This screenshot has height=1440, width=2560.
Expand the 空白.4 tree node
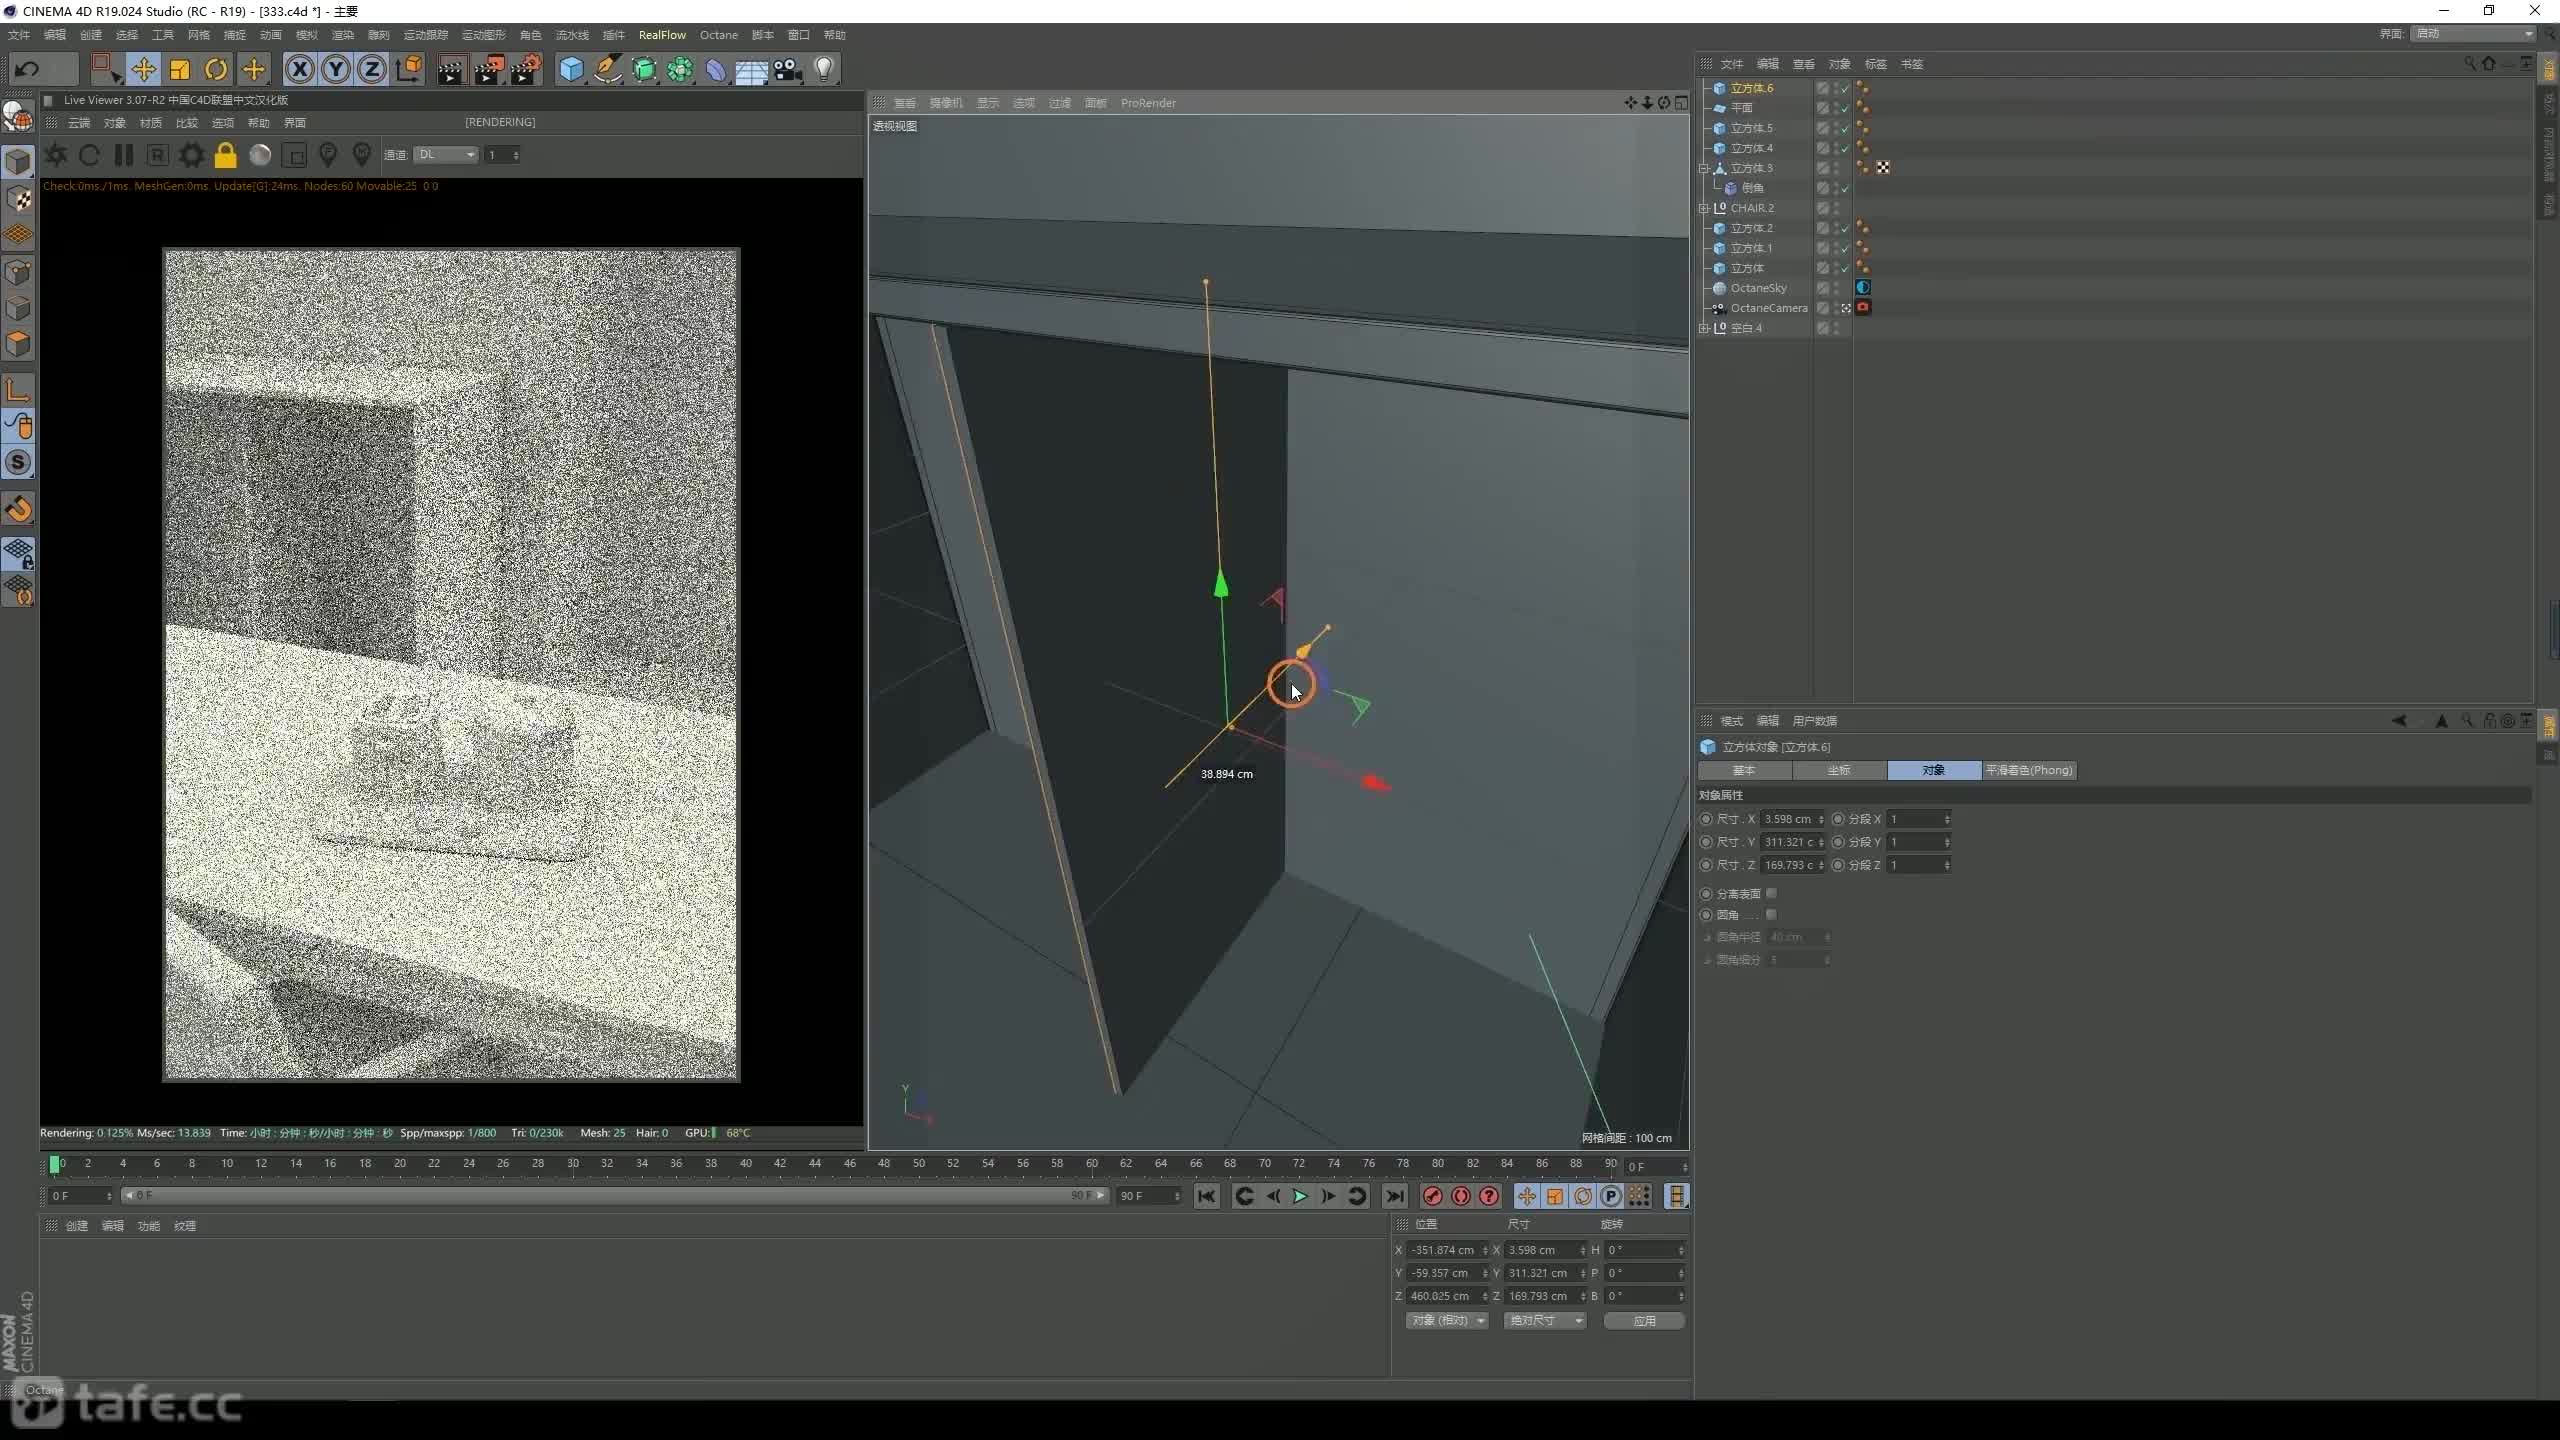(x=1704, y=328)
